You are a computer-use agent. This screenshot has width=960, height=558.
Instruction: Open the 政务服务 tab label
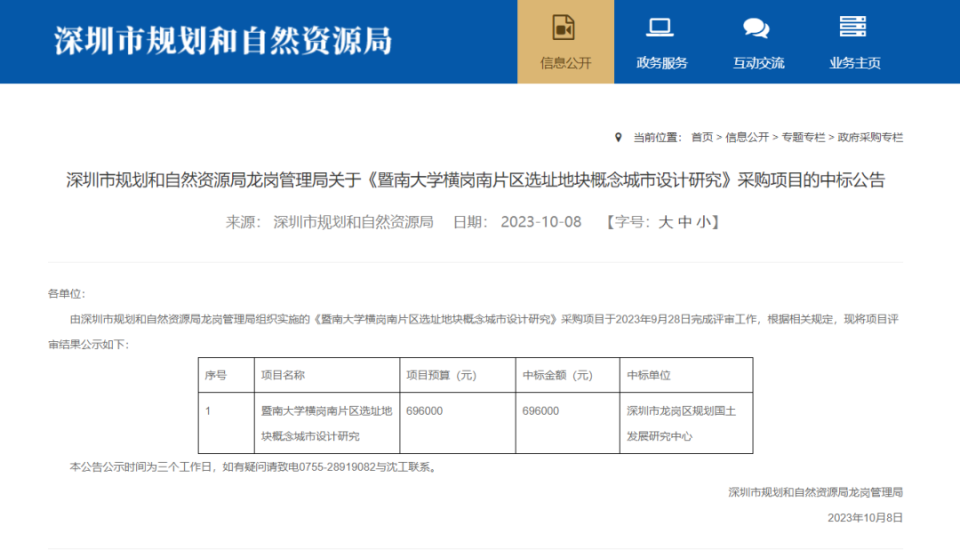click(662, 63)
